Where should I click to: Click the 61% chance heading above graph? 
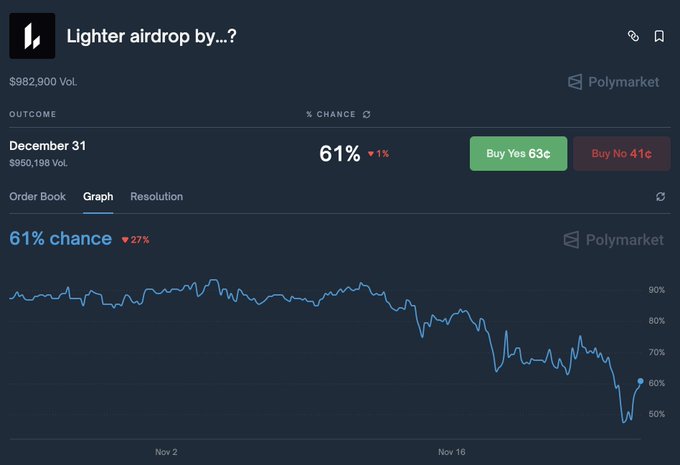[60, 239]
